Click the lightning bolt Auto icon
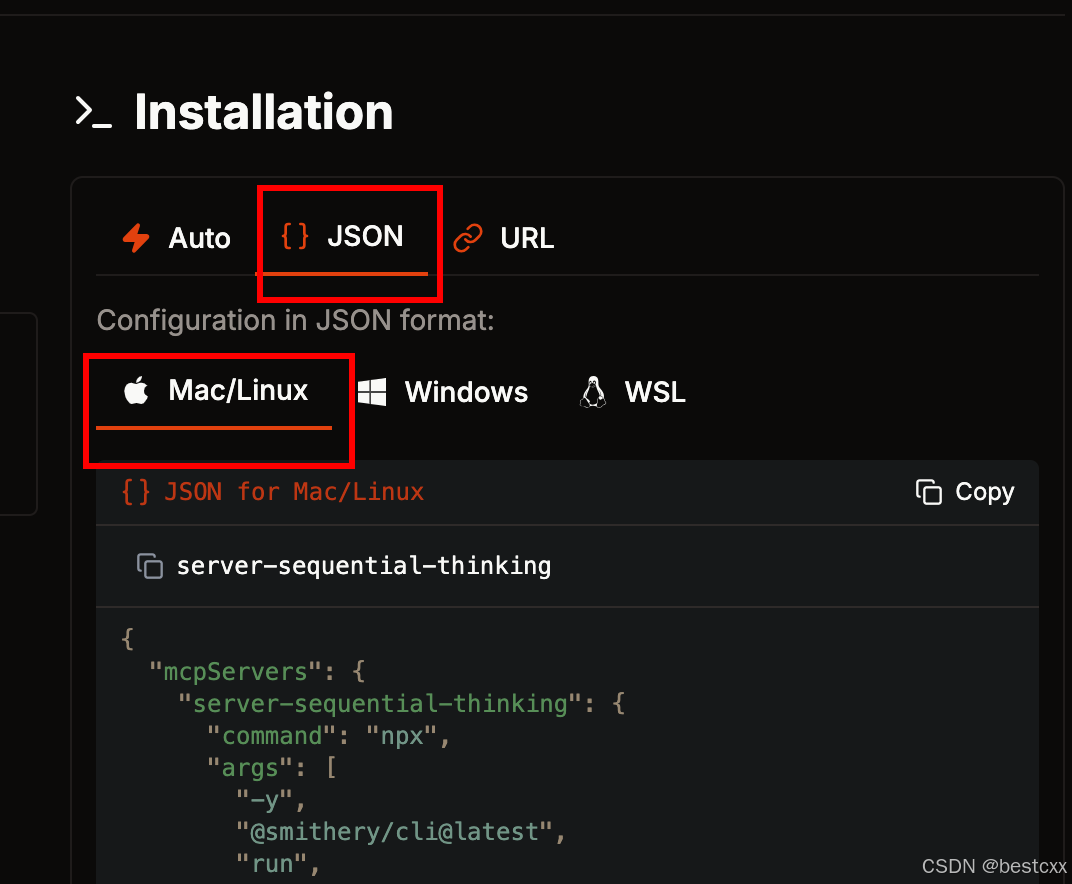The image size is (1072, 884). click(136, 238)
